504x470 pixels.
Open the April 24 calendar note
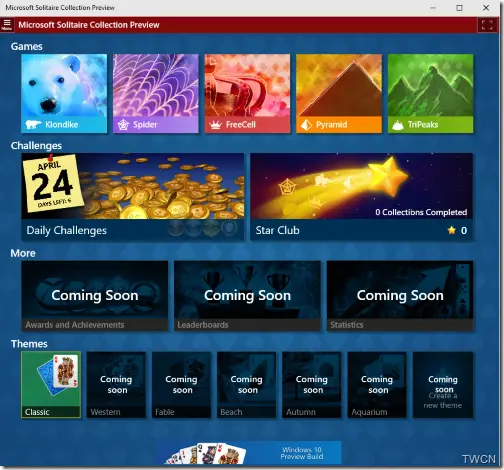[x=53, y=183]
